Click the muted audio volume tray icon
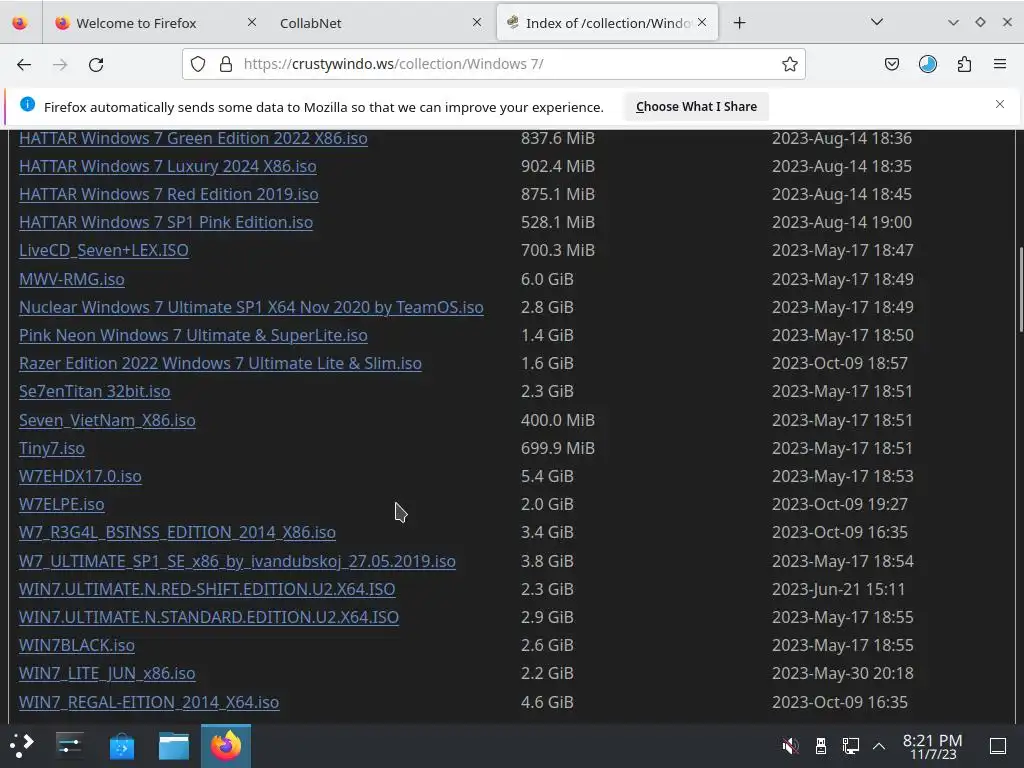 pyautogui.click(x=790, y=745)
